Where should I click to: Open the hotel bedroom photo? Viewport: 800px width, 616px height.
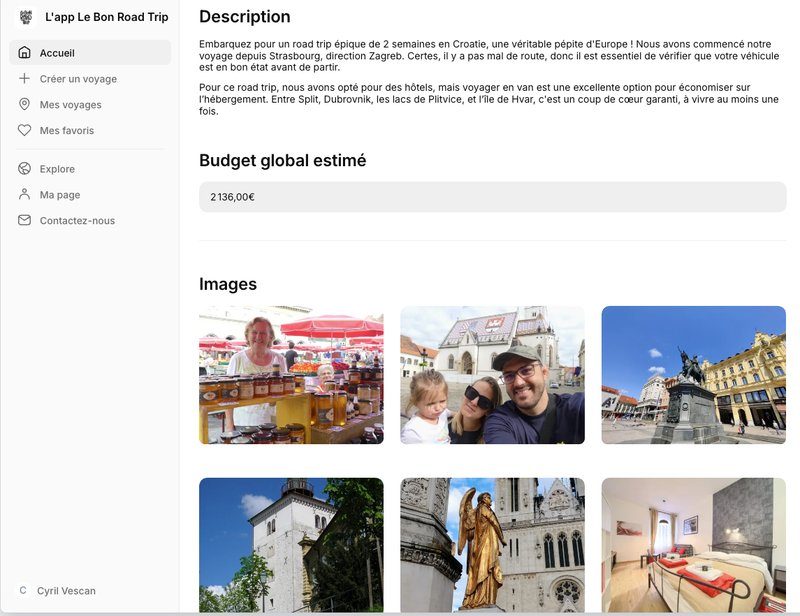click(693, 545)
